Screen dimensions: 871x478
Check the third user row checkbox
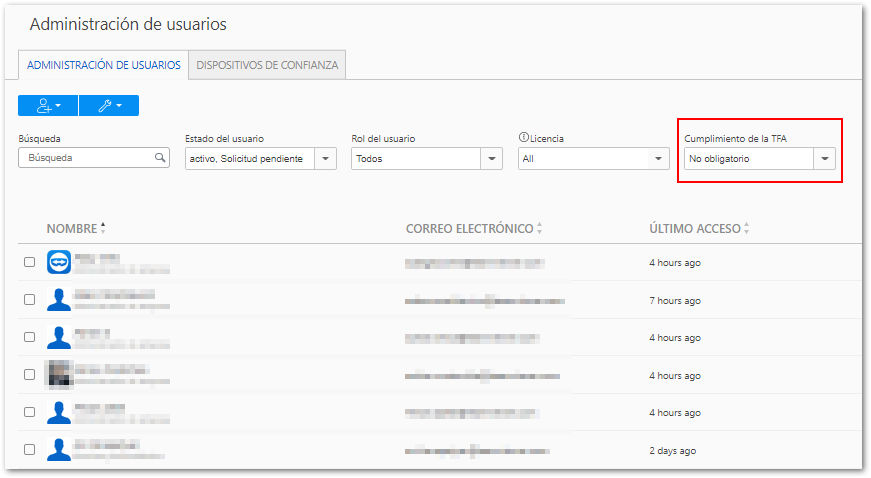(29, 337)
